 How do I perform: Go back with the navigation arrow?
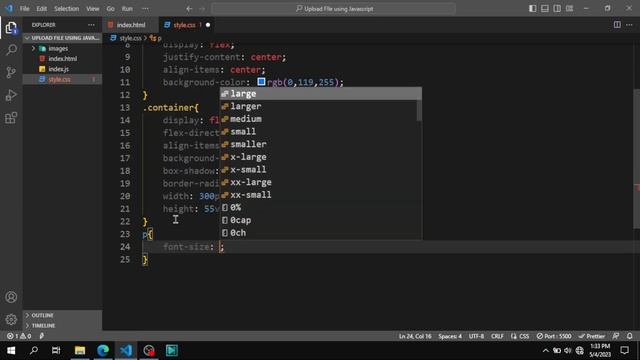coord(189,9)
